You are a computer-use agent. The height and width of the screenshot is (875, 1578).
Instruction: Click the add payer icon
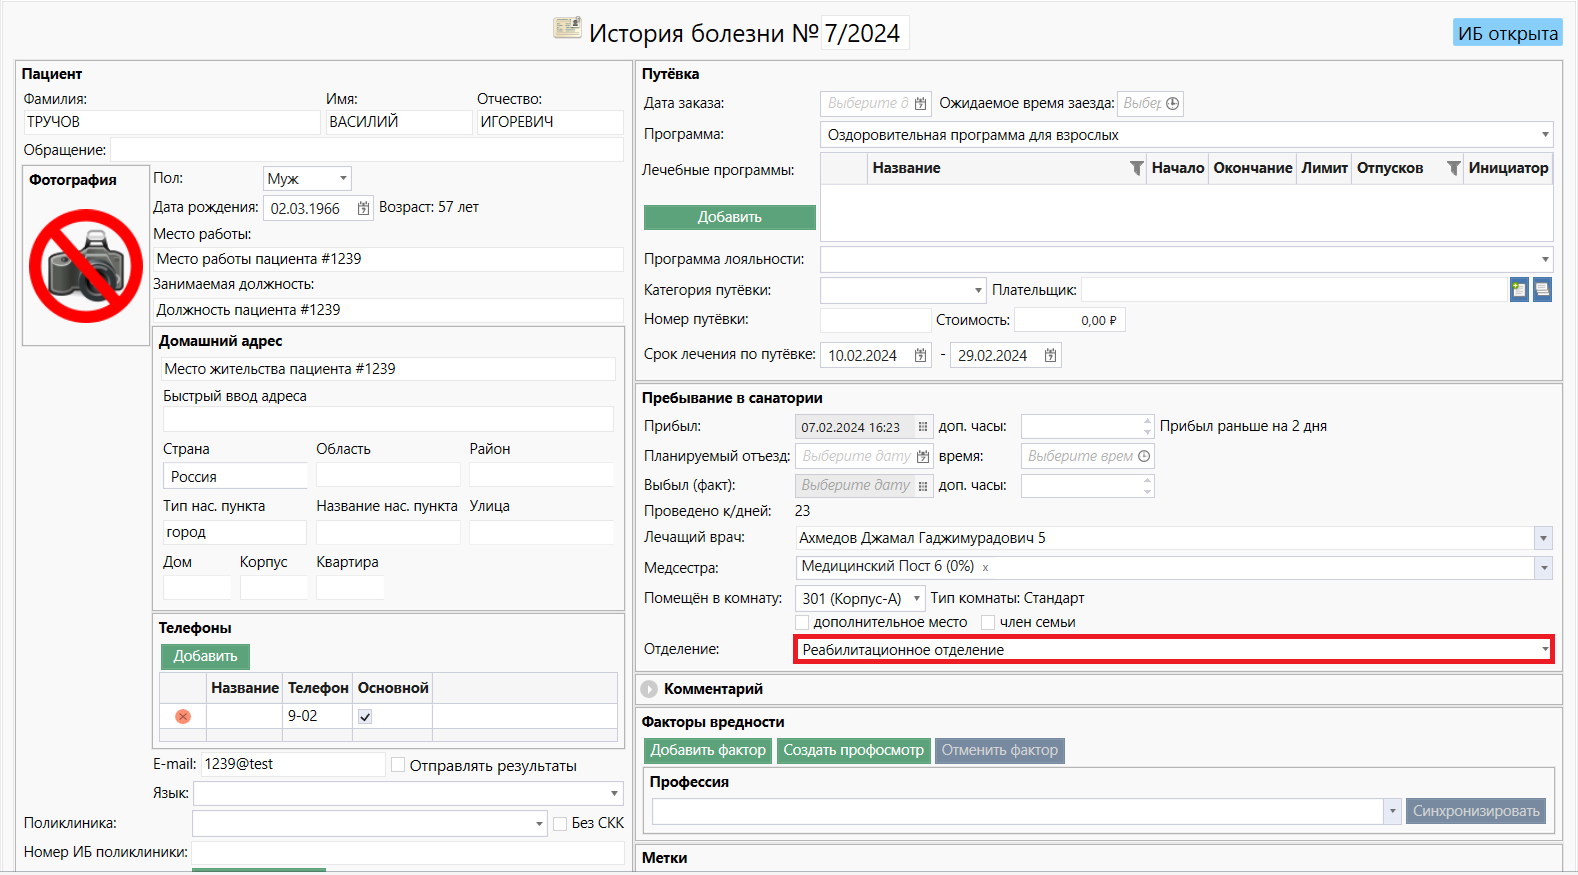pyautogui.click(x=1519, y=290)
